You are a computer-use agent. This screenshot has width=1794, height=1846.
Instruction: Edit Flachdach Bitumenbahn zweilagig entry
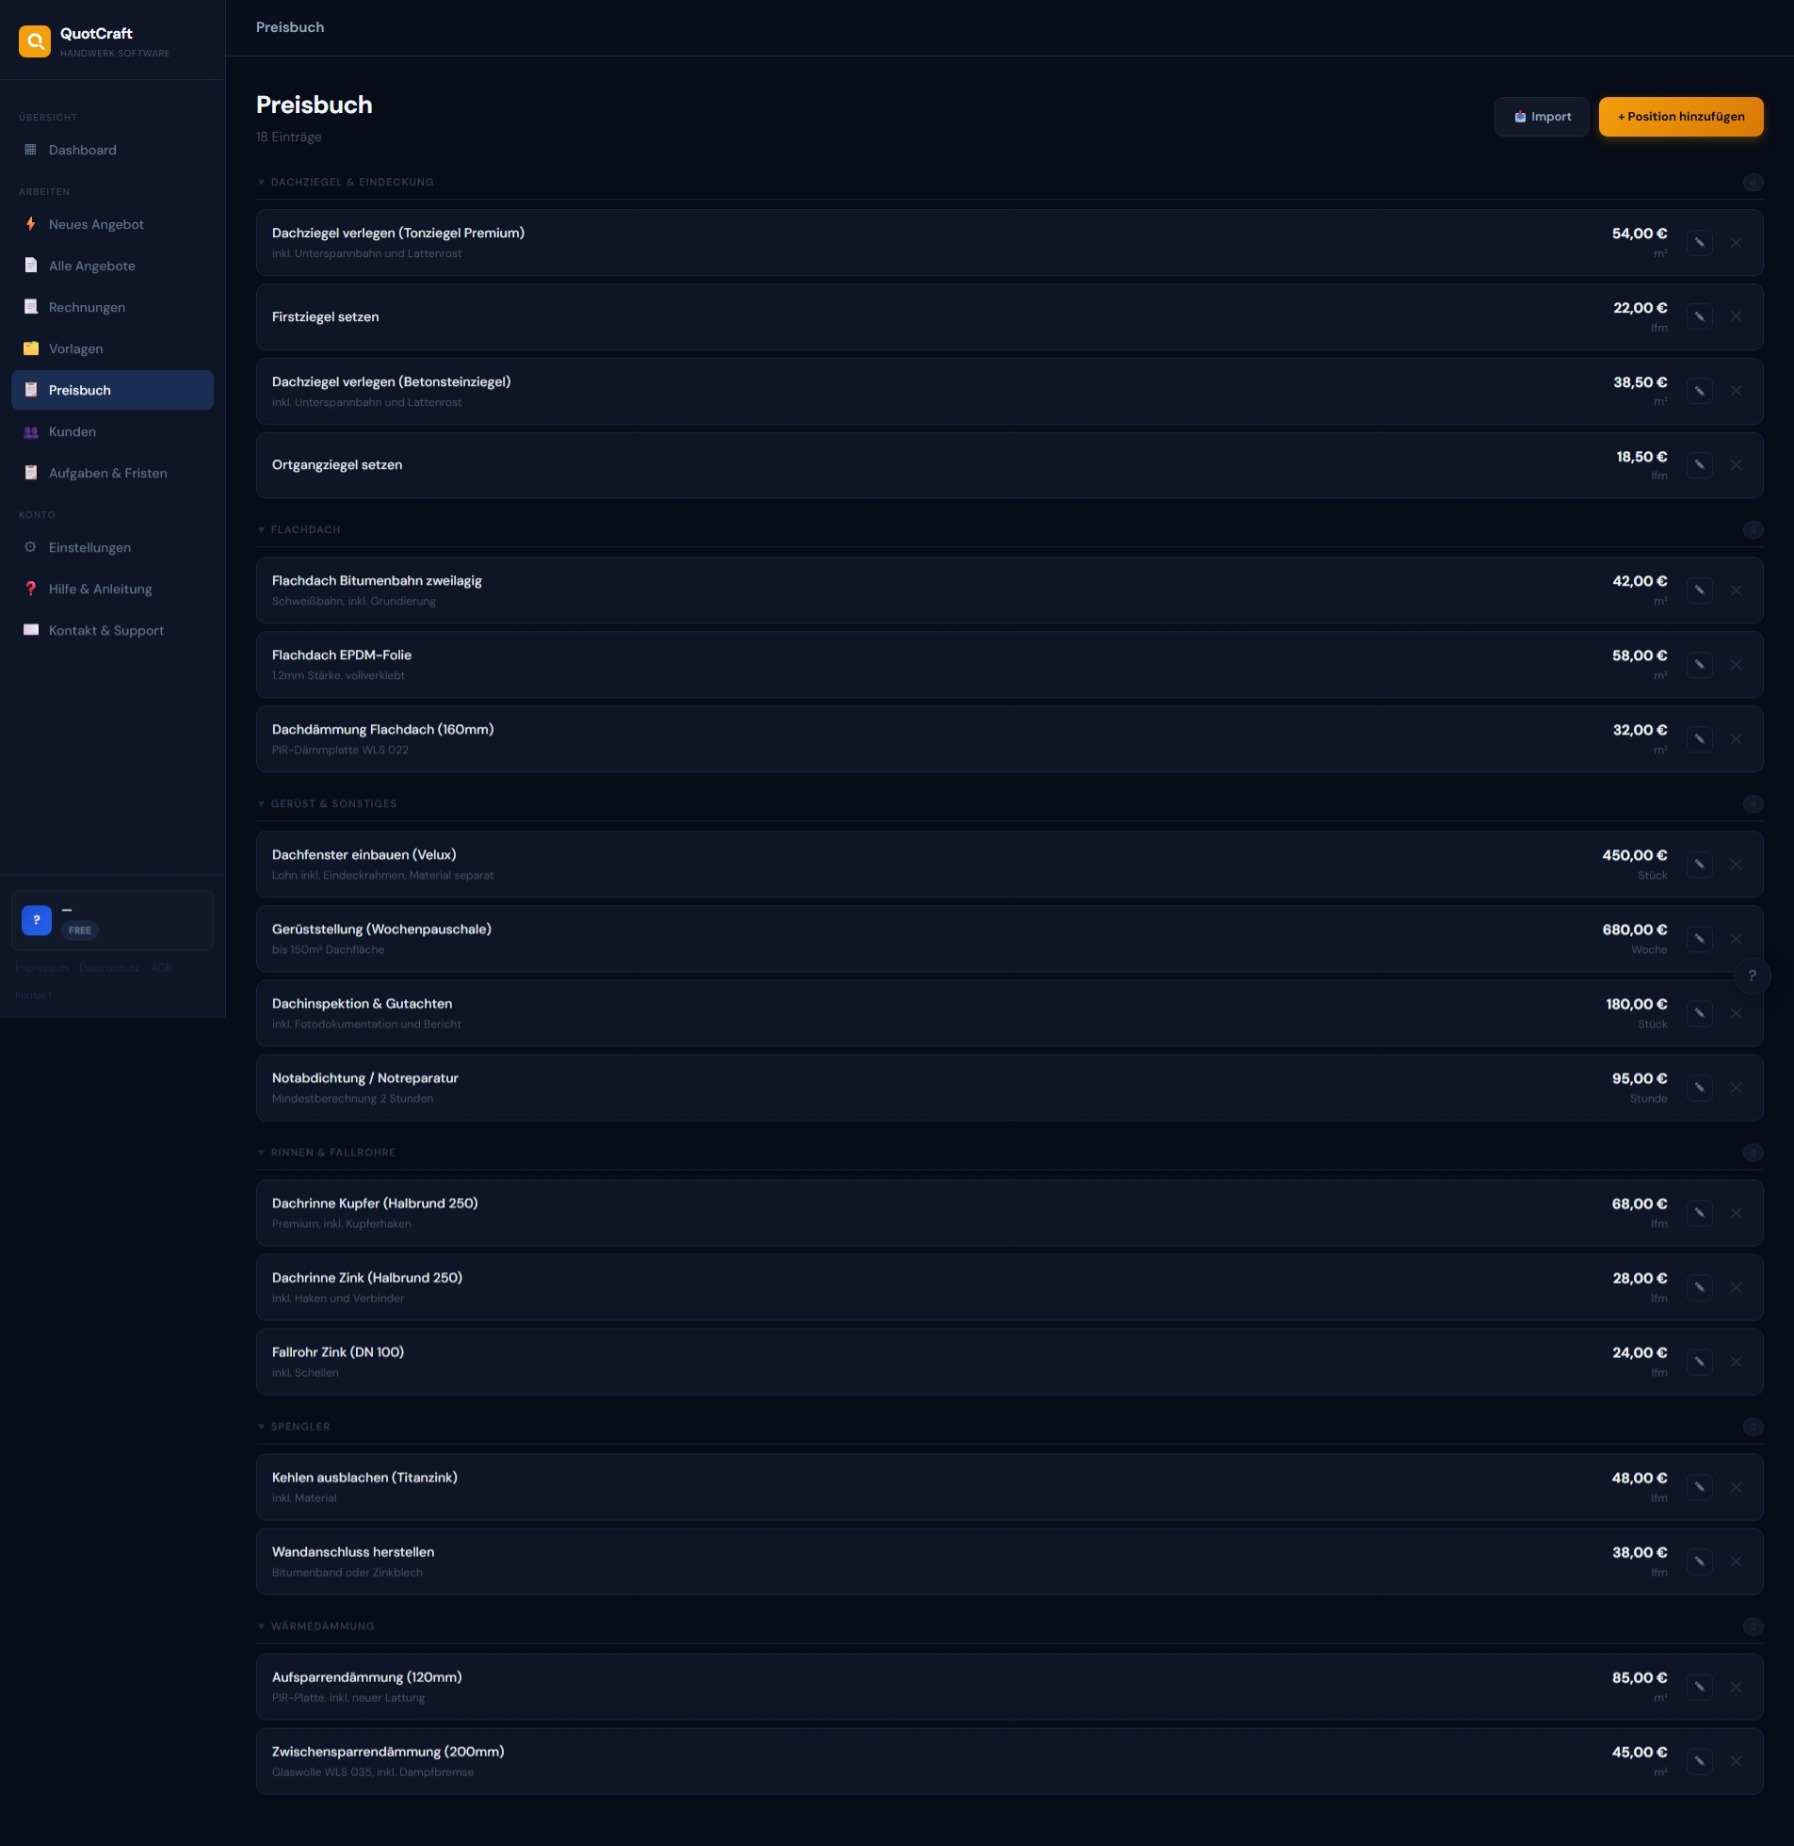[x=1699, y=590]
